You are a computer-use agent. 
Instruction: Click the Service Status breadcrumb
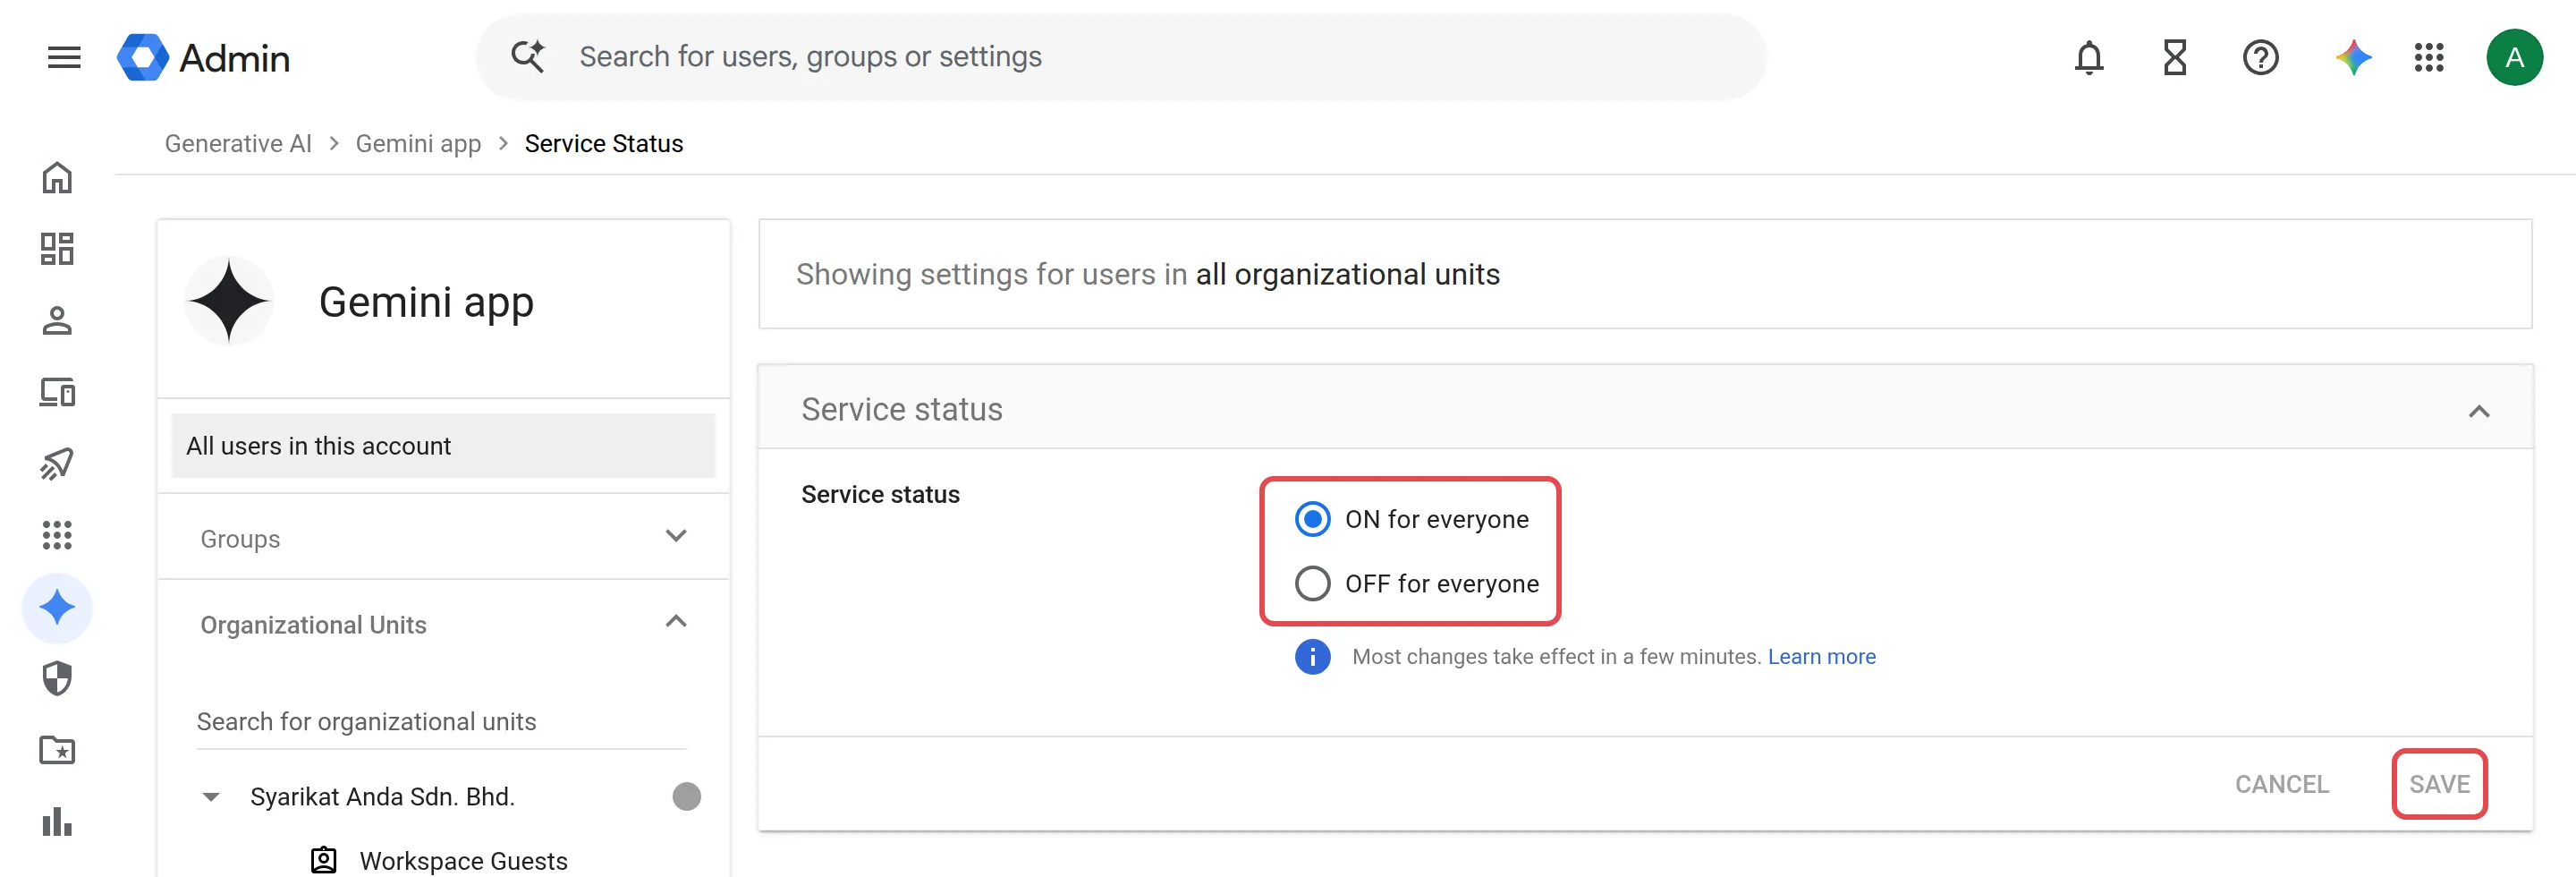pyautogui.click(x=604, y=144)
